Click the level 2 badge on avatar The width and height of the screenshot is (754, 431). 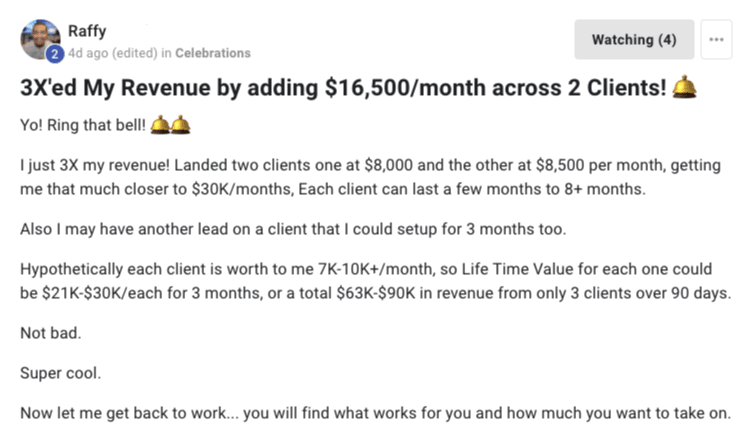pyautogui.click(x=56, y=53)
